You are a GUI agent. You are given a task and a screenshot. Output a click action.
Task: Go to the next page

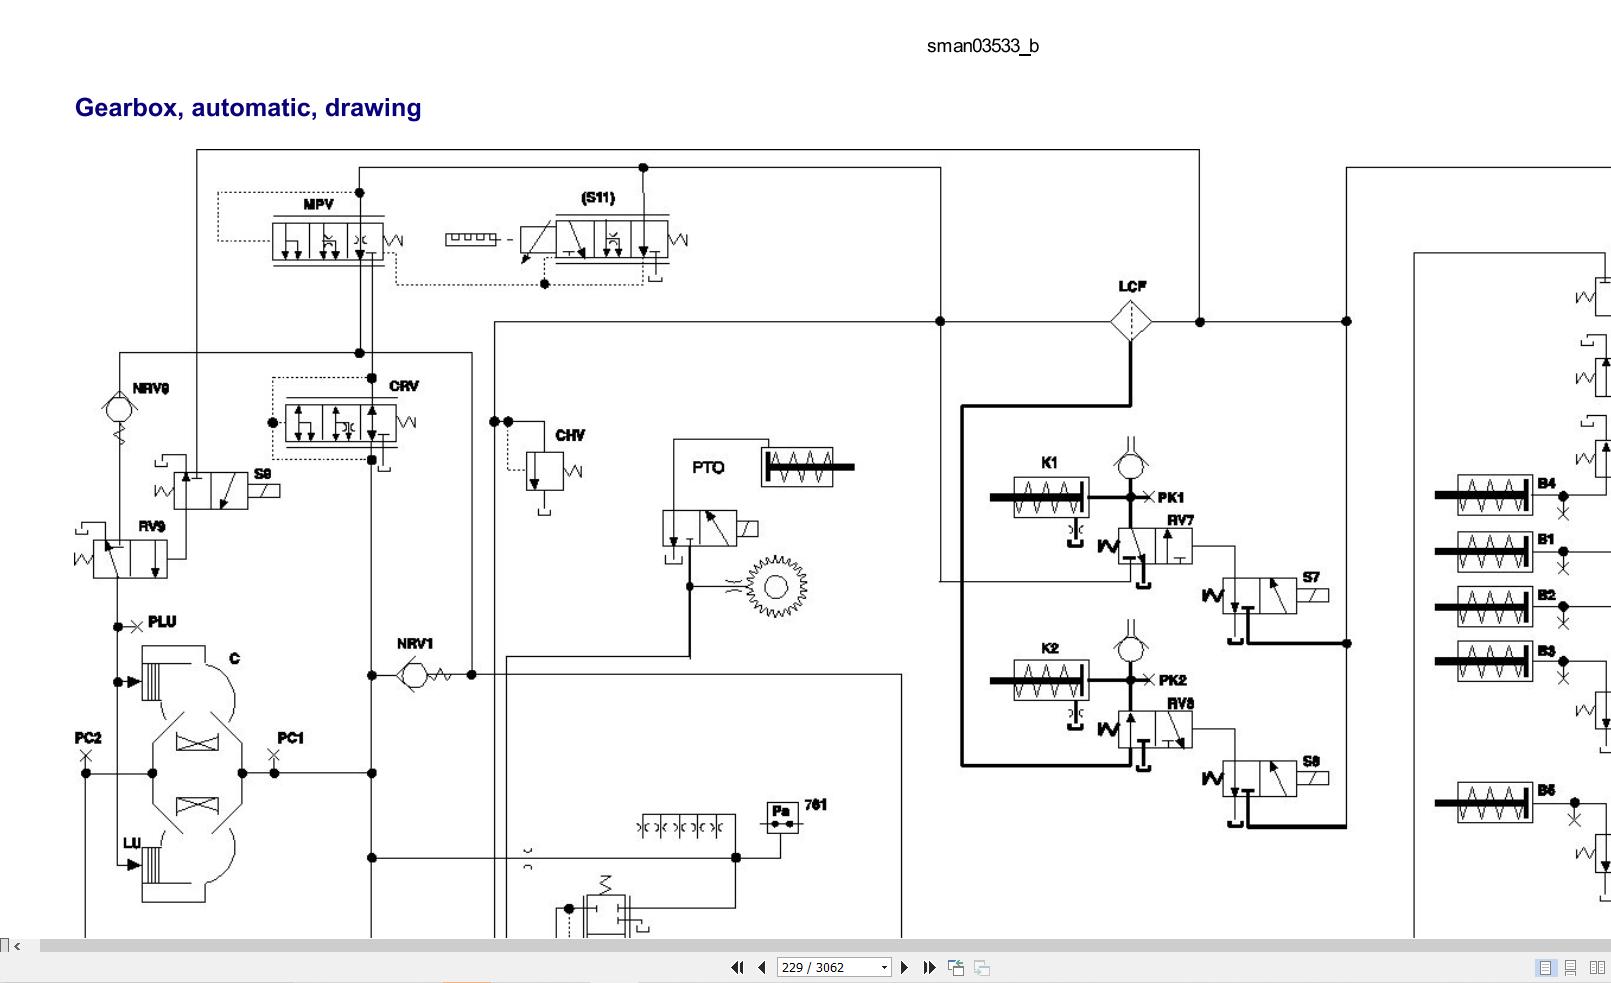pyautogui.click(x=905, y=967)
